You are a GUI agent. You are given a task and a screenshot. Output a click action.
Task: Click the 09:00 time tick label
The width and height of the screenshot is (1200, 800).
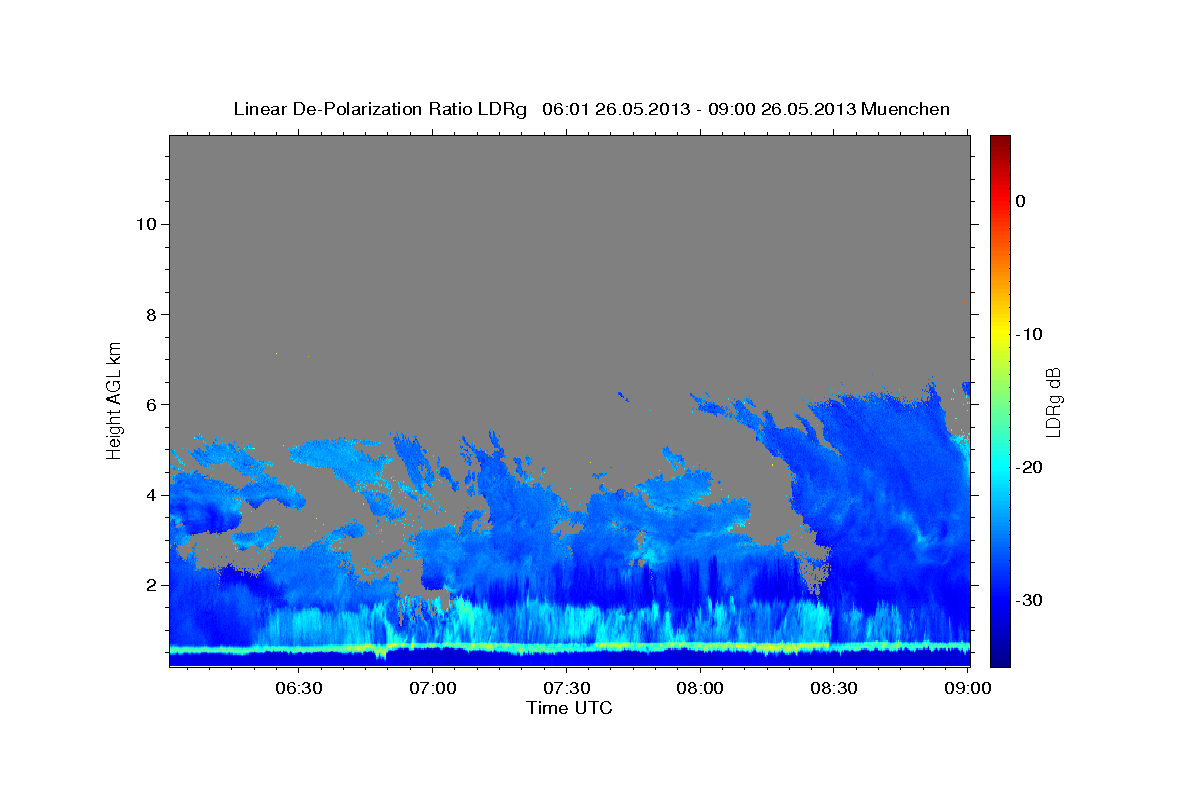point(967,689)
